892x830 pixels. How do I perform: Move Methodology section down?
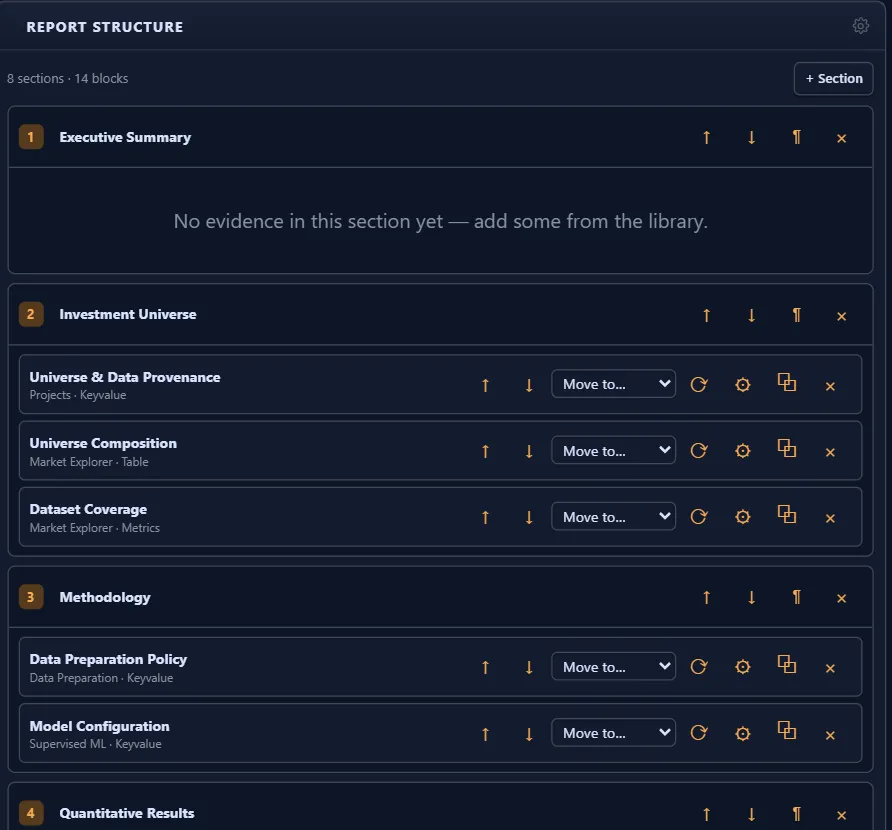pos(751,597)
